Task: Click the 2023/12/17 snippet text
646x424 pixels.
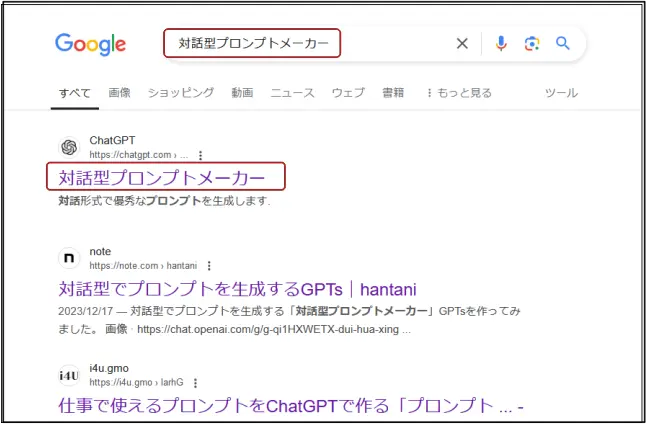Action: (289, 320)
